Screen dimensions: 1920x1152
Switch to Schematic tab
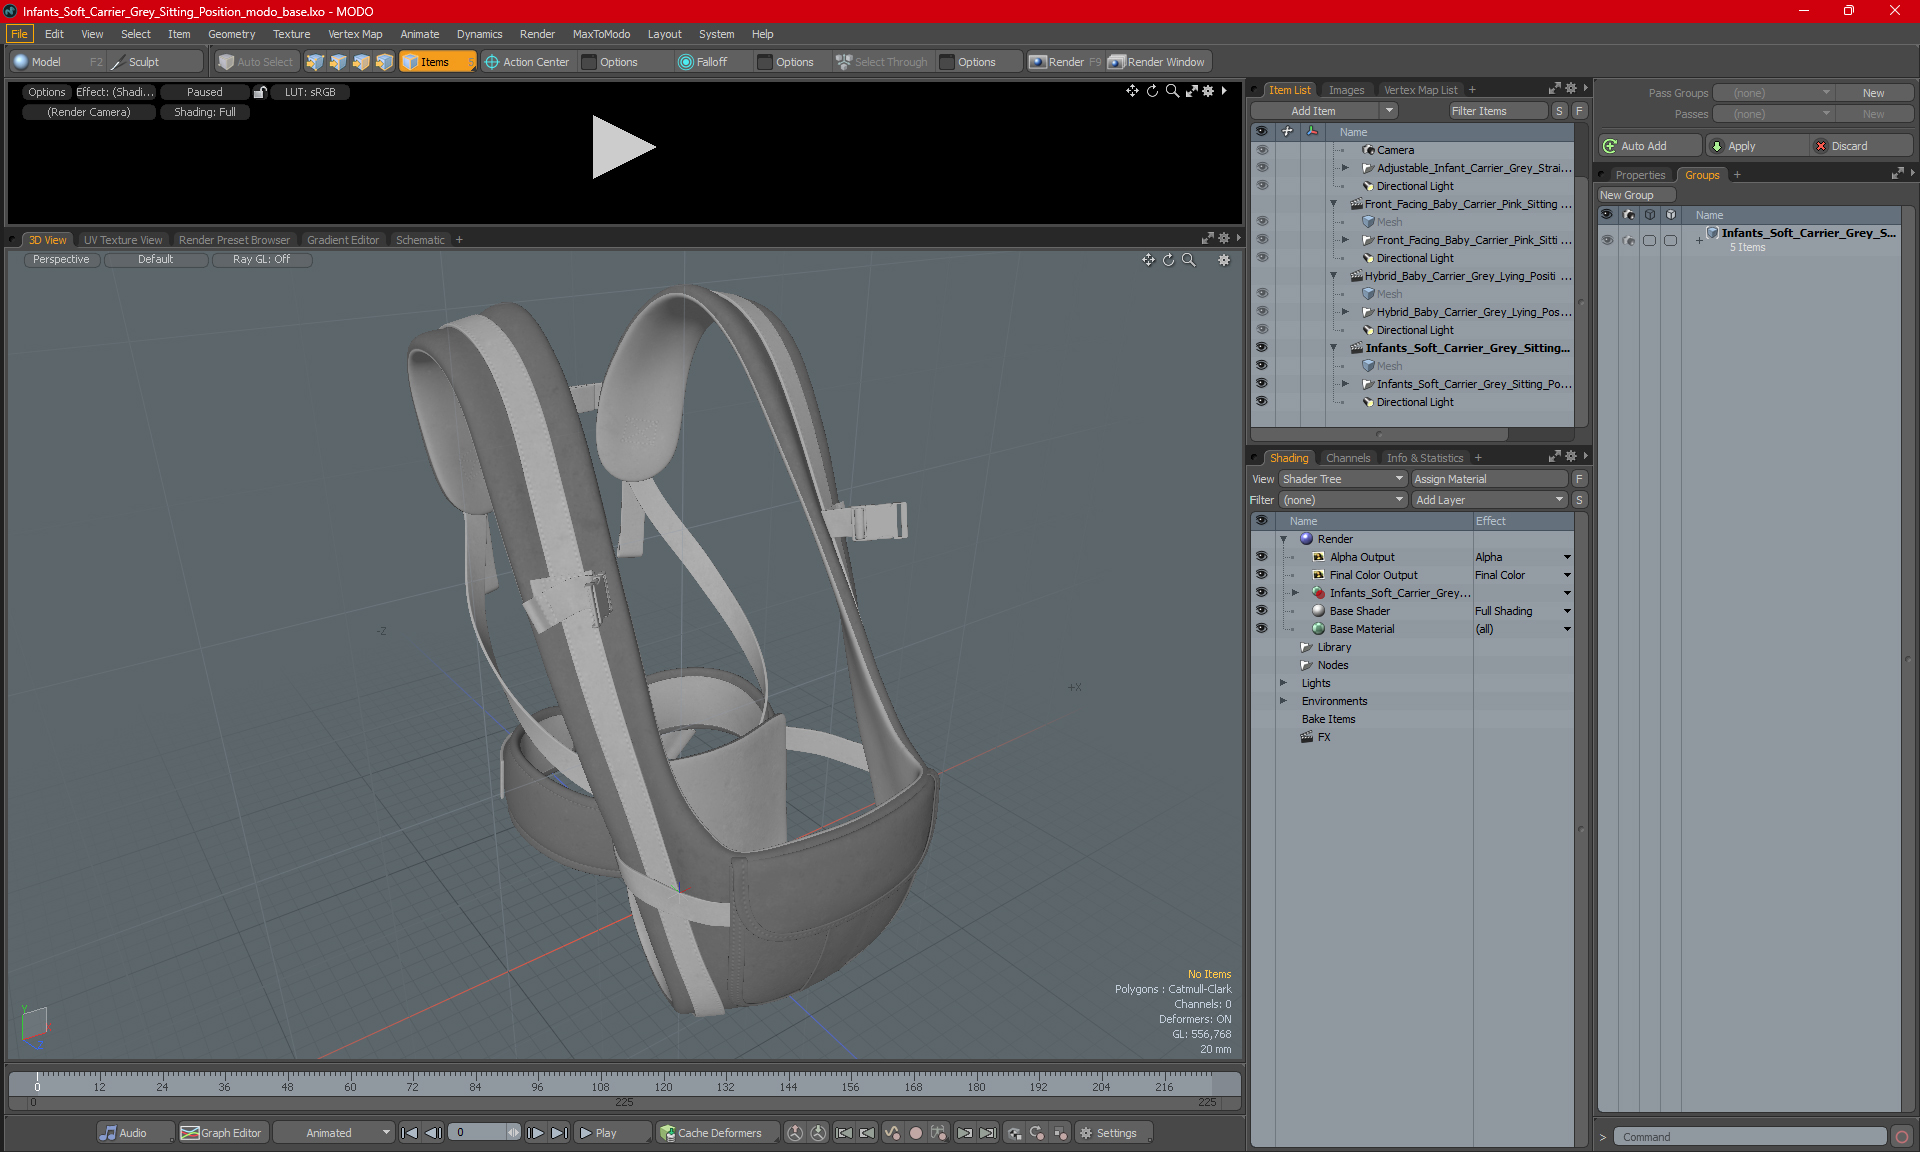tap(419, 240)
